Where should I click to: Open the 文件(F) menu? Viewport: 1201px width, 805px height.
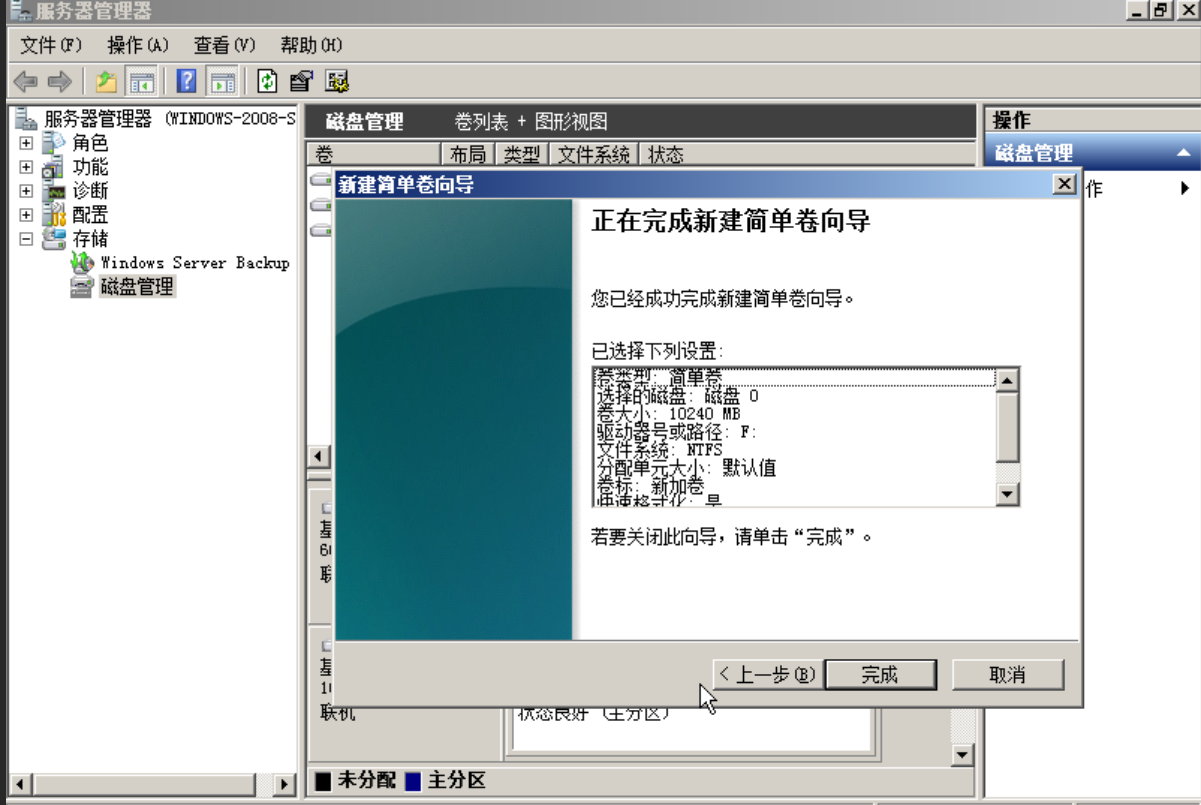point(51,45)
